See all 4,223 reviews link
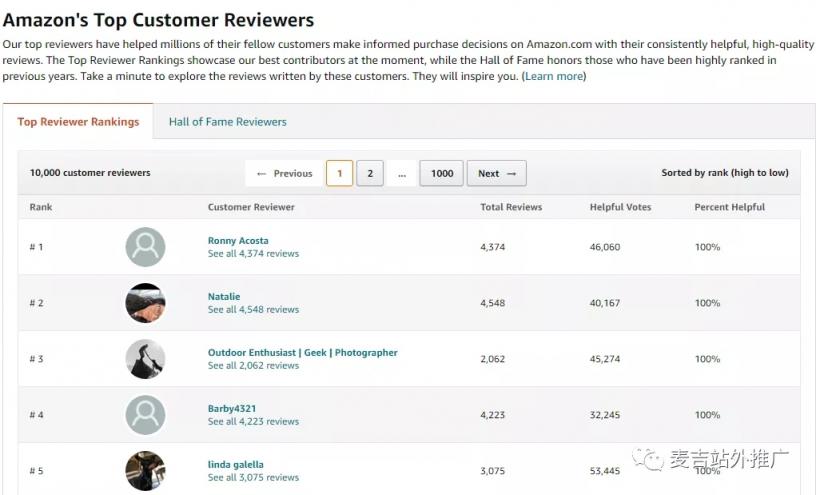This screenshot has width=816, height=495. click(253, 421)
